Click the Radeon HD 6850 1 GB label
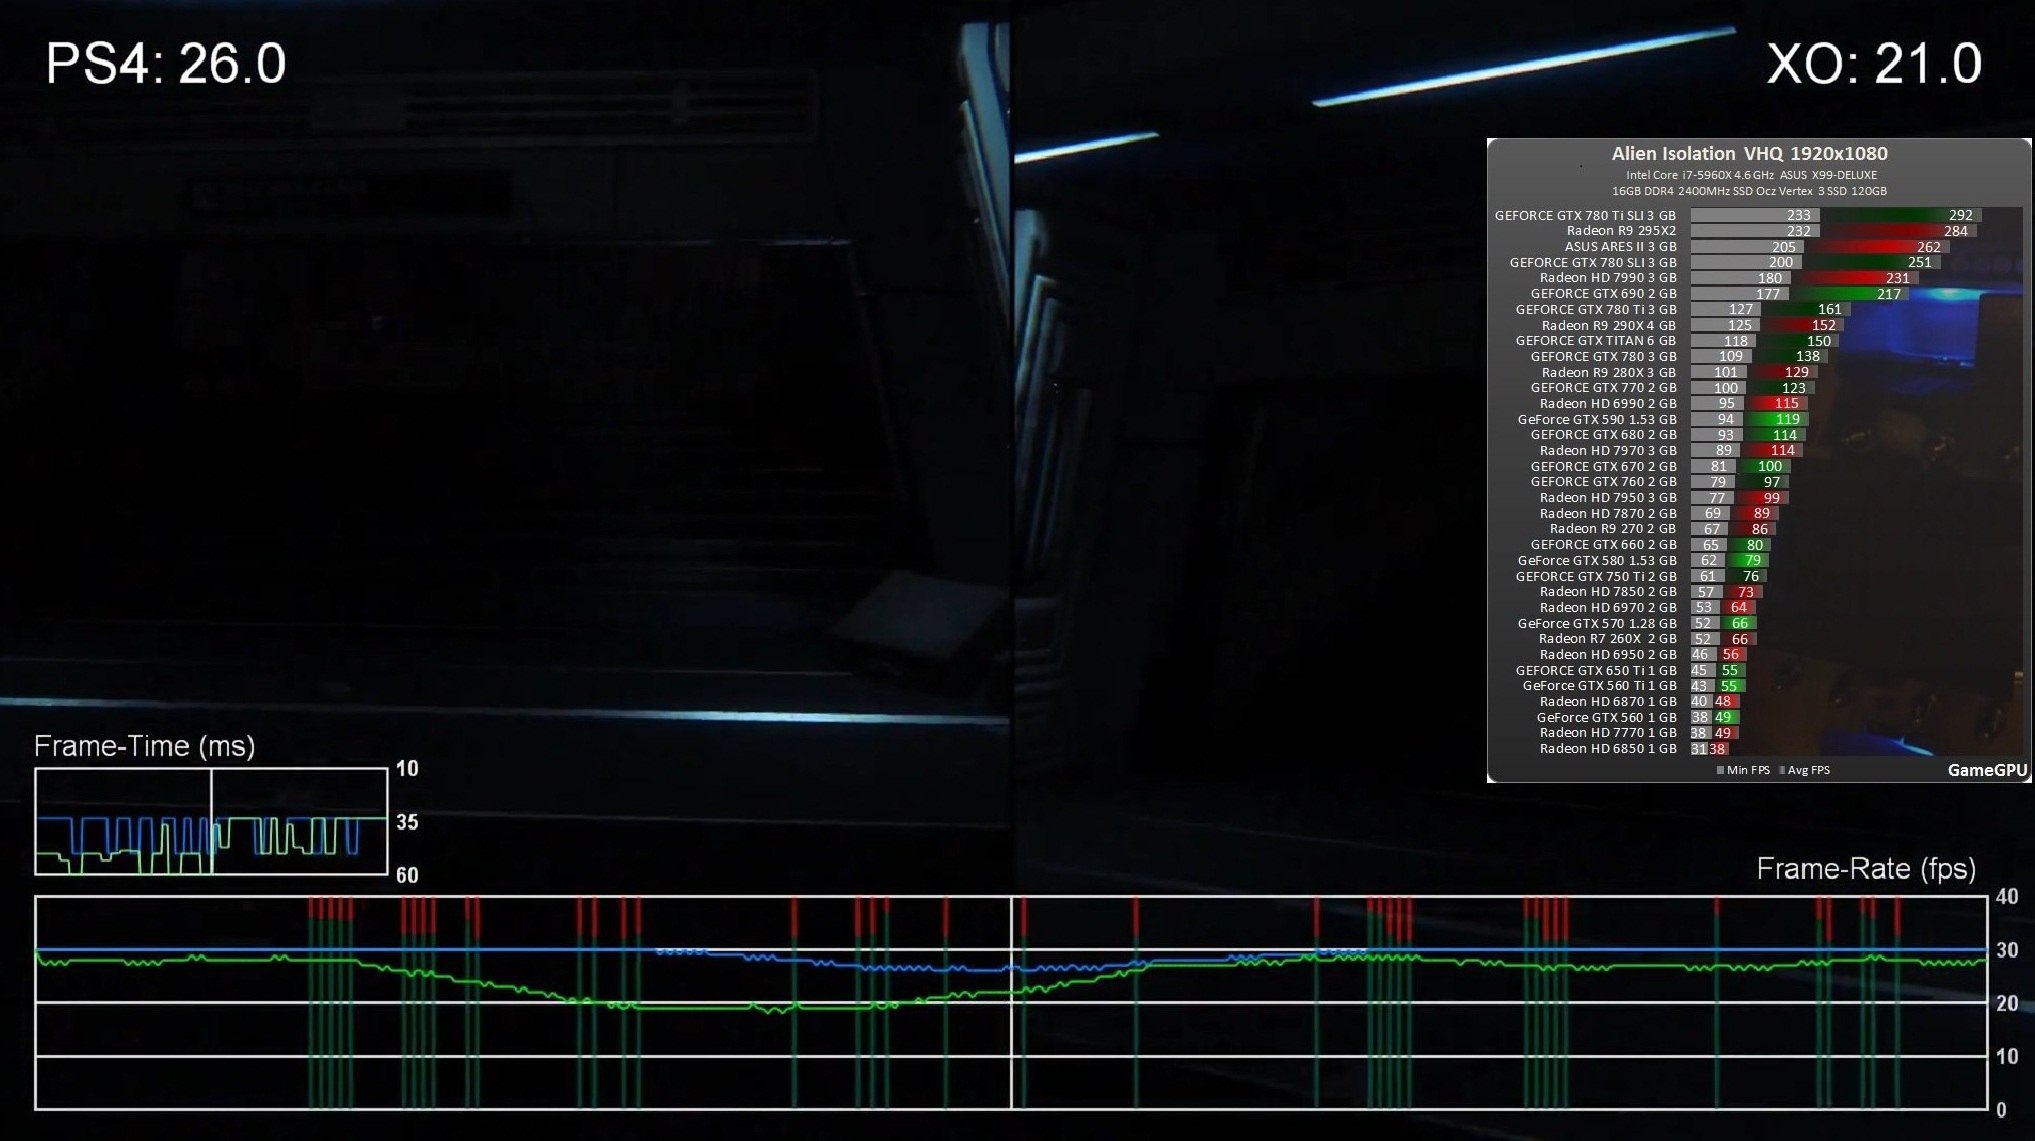The width and height of the screenshot is (2035, 1141). pyautogui.click(x=1608, y=749)
